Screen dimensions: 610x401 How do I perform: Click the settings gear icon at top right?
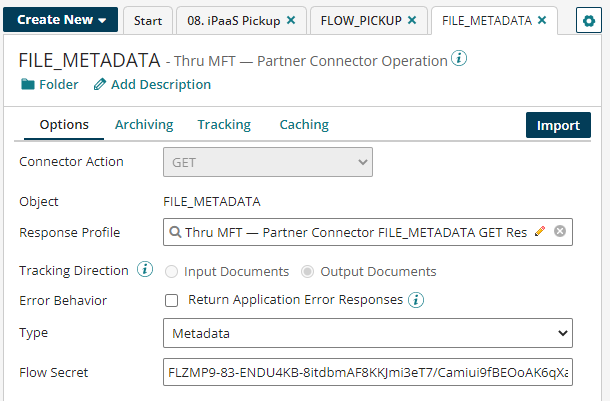click(587, 21)
